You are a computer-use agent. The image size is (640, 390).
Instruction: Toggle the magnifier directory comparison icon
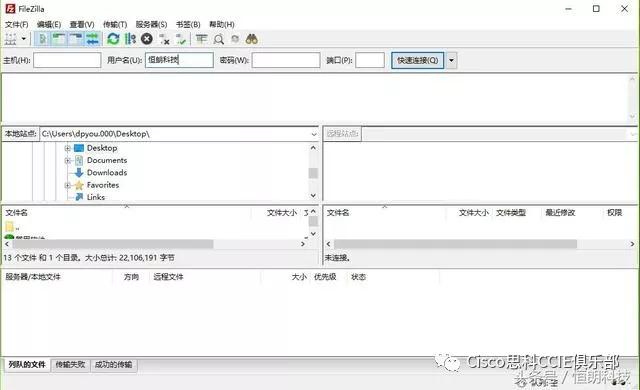click(219, 39)
